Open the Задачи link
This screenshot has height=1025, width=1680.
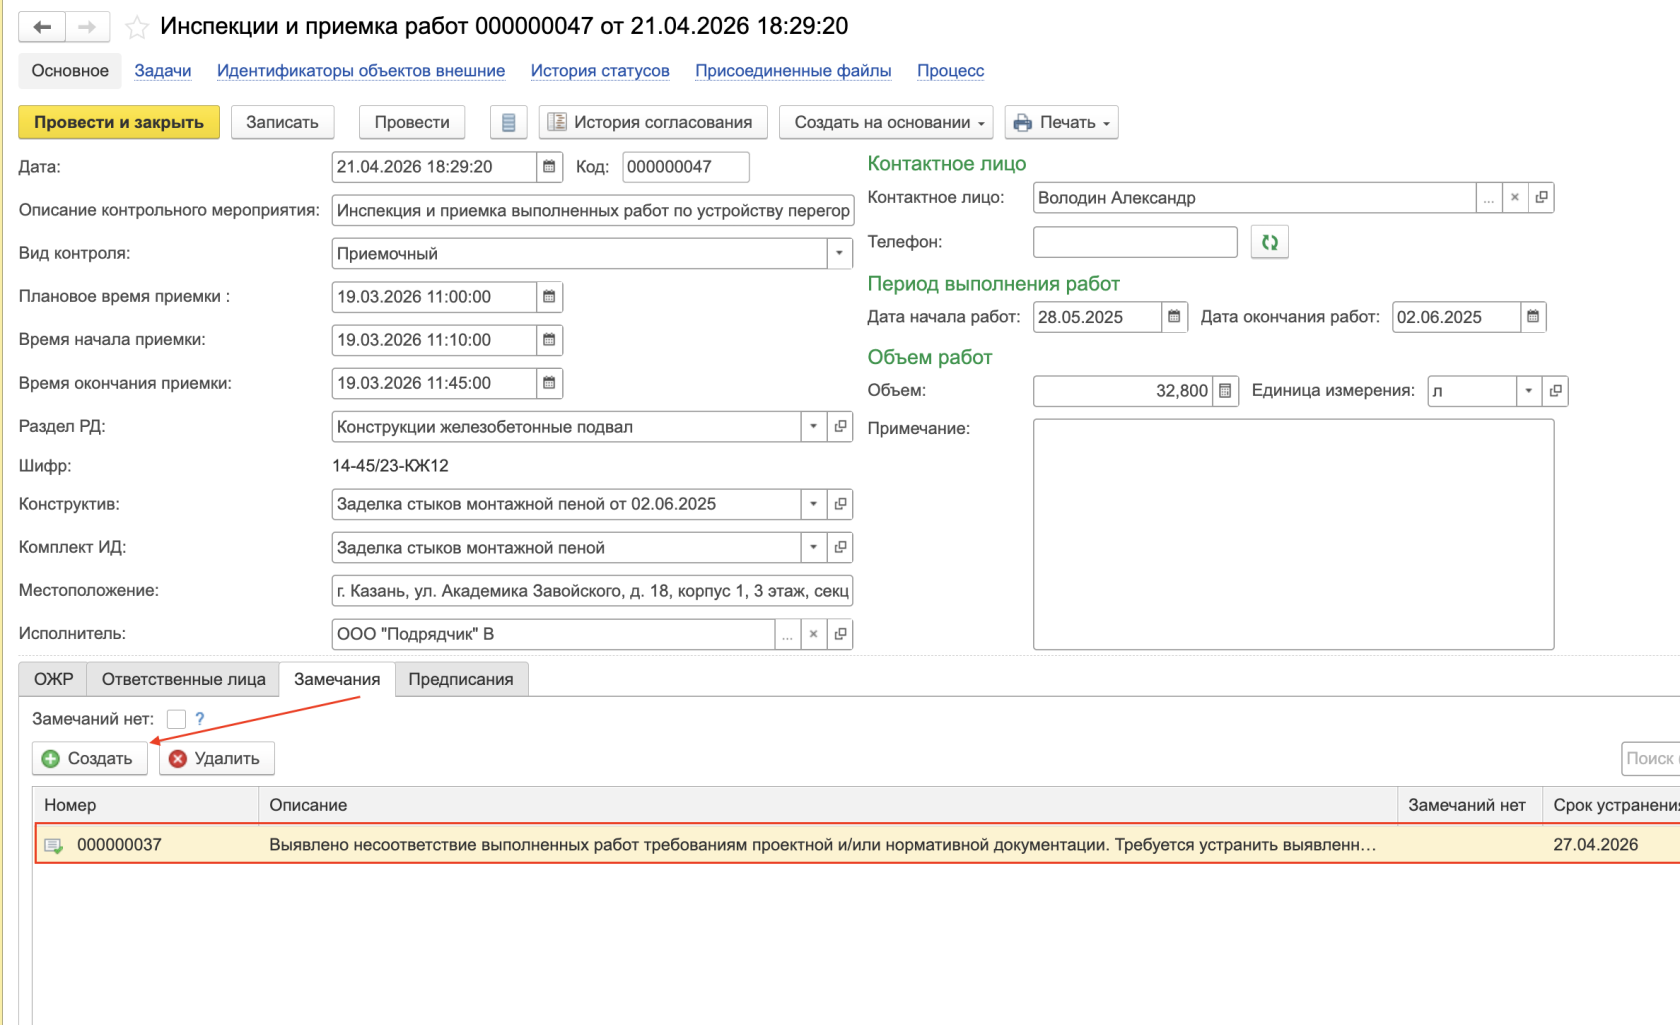click(163, 71)
